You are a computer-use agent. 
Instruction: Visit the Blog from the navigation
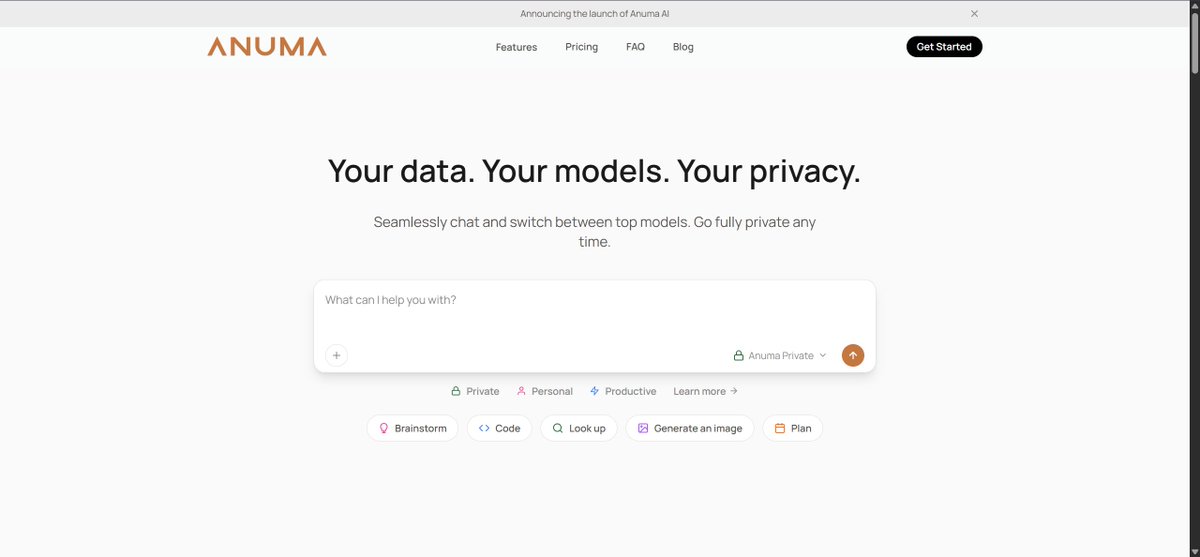click(x=683, y=47)
